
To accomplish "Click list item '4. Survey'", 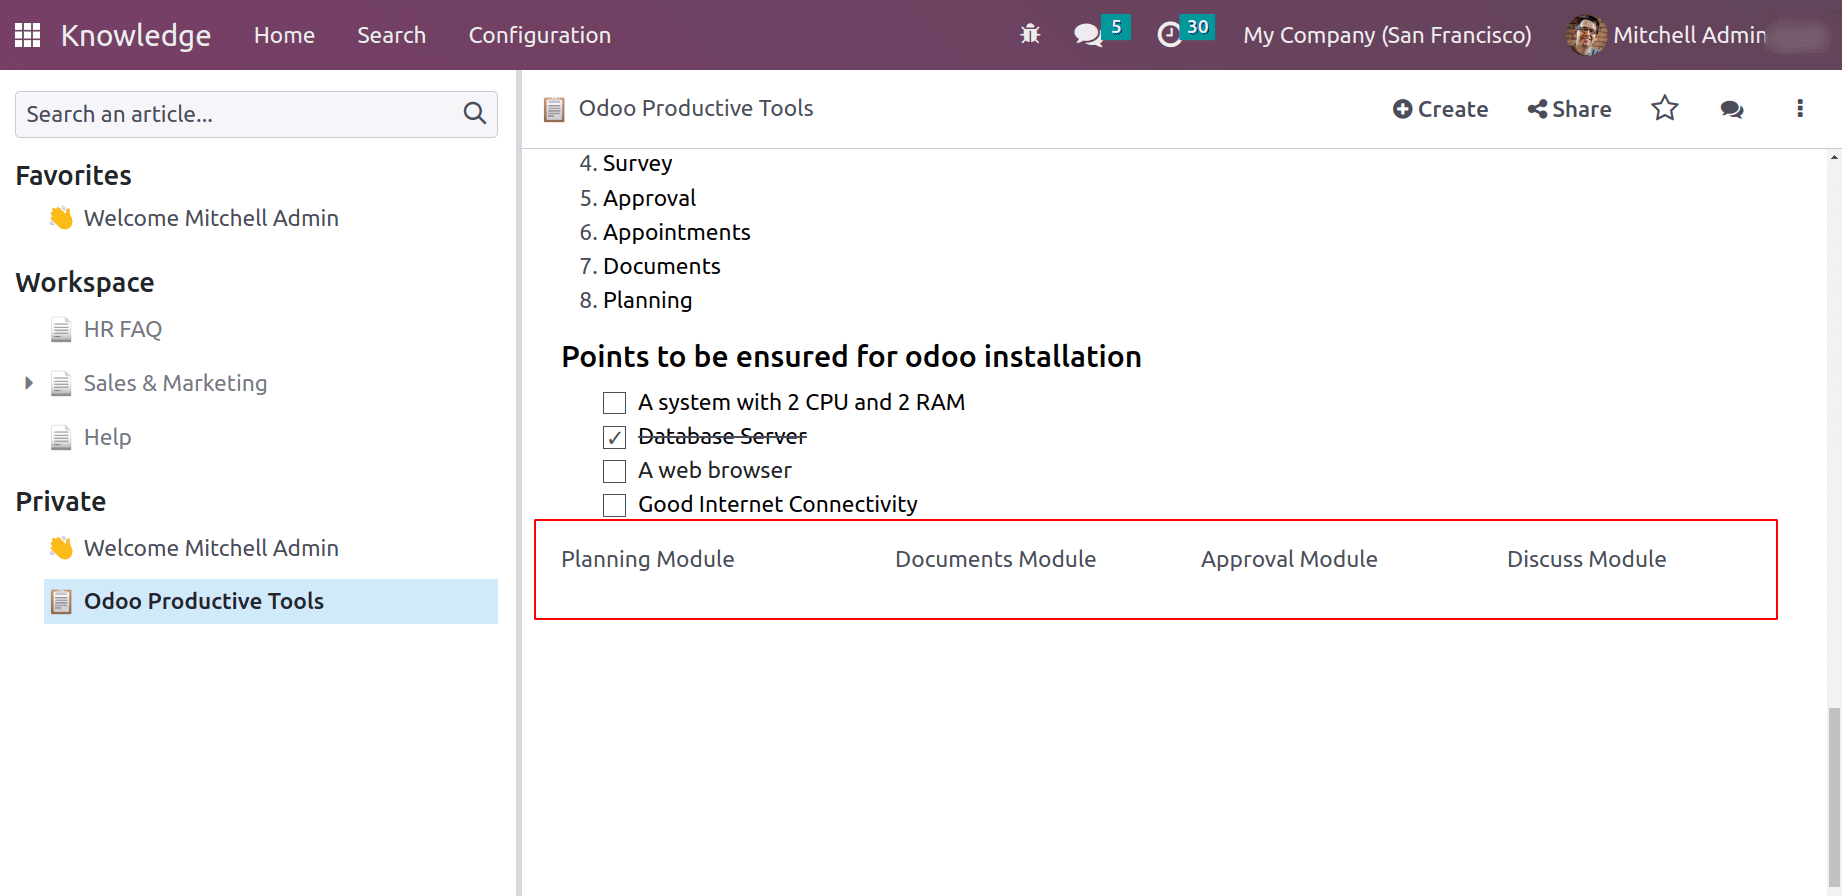I will (x=626, y=163).
